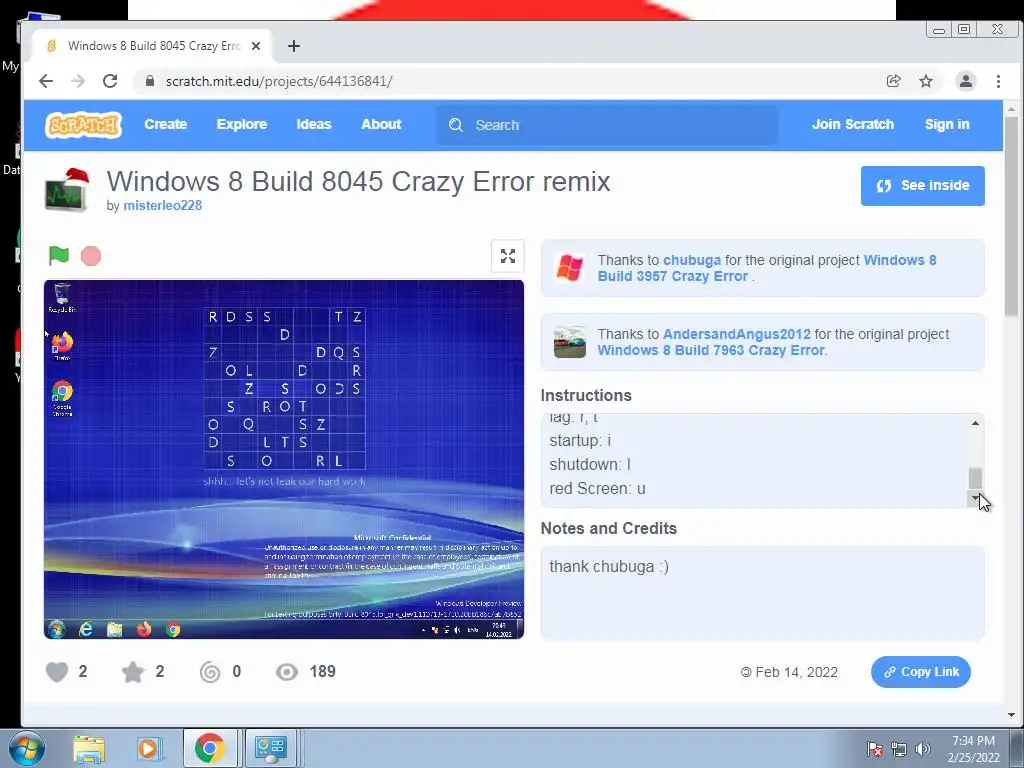This screenshot has height=768, width=1024.
Task: Reload the current page
Action: (x=110, y=81)
